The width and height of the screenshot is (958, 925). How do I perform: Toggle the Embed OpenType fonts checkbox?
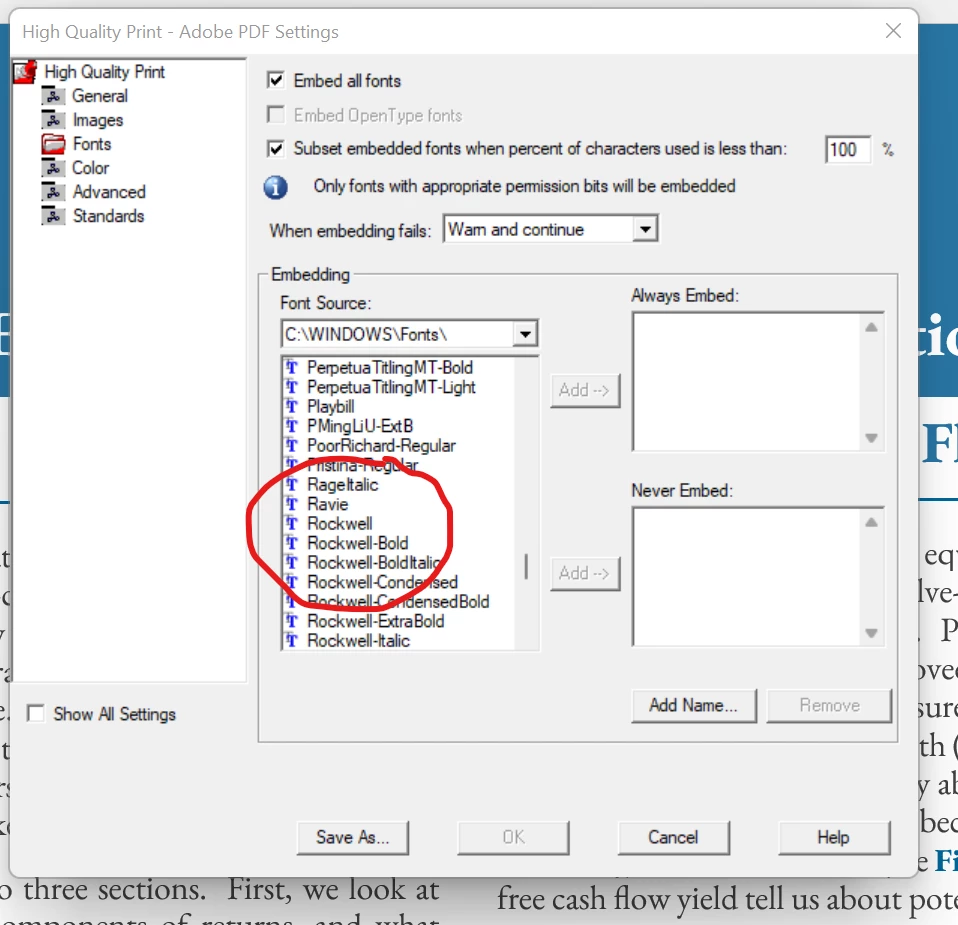click(x=276, y=115)
